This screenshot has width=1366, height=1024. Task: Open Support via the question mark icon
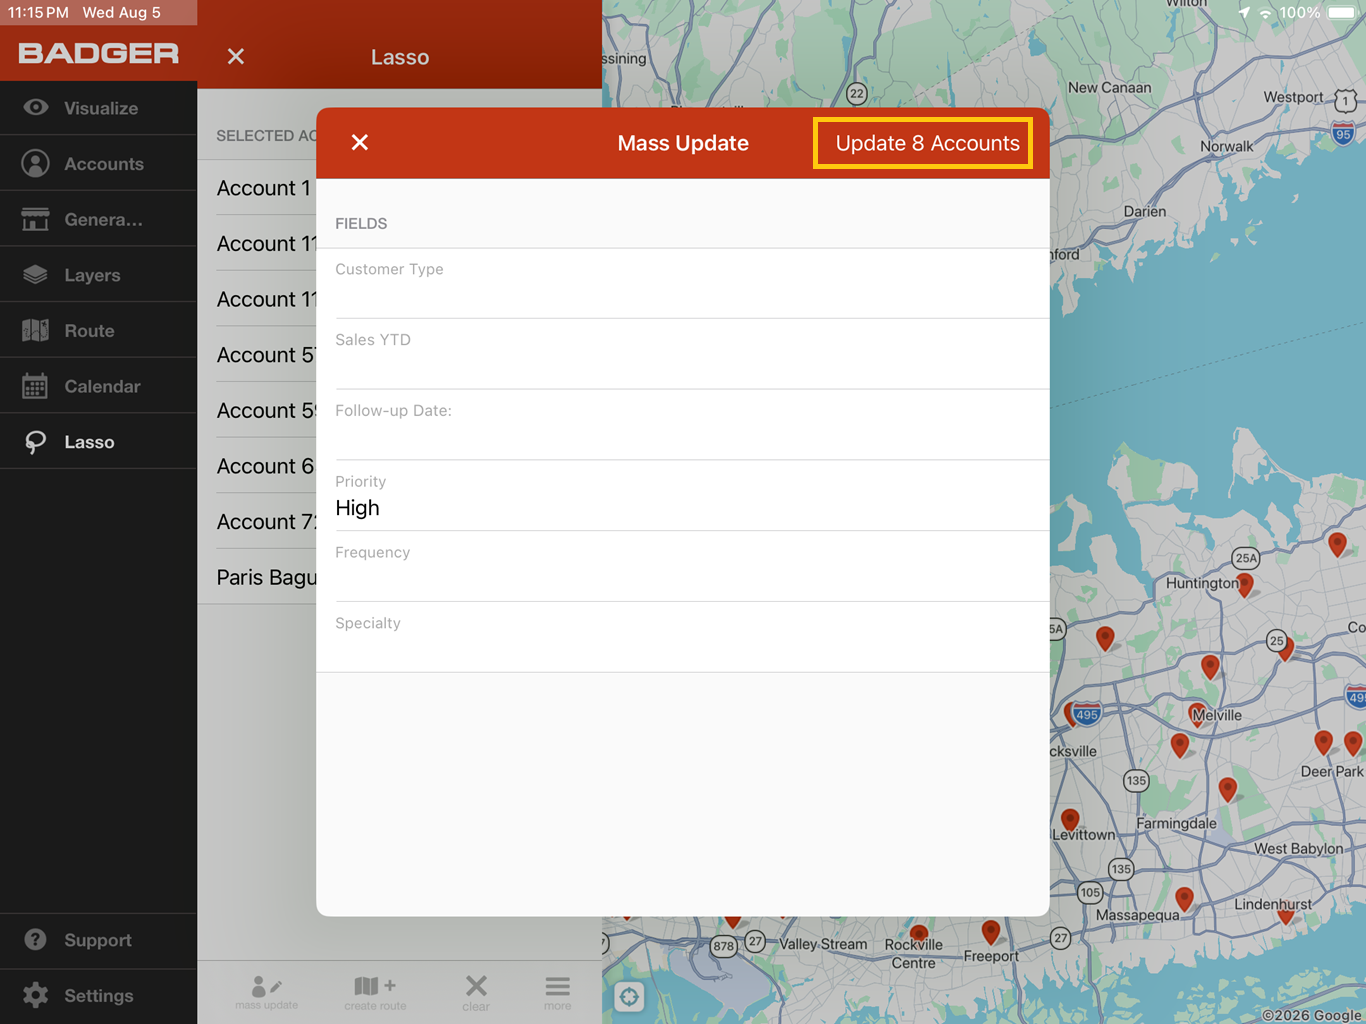click(x=36, y=940)
